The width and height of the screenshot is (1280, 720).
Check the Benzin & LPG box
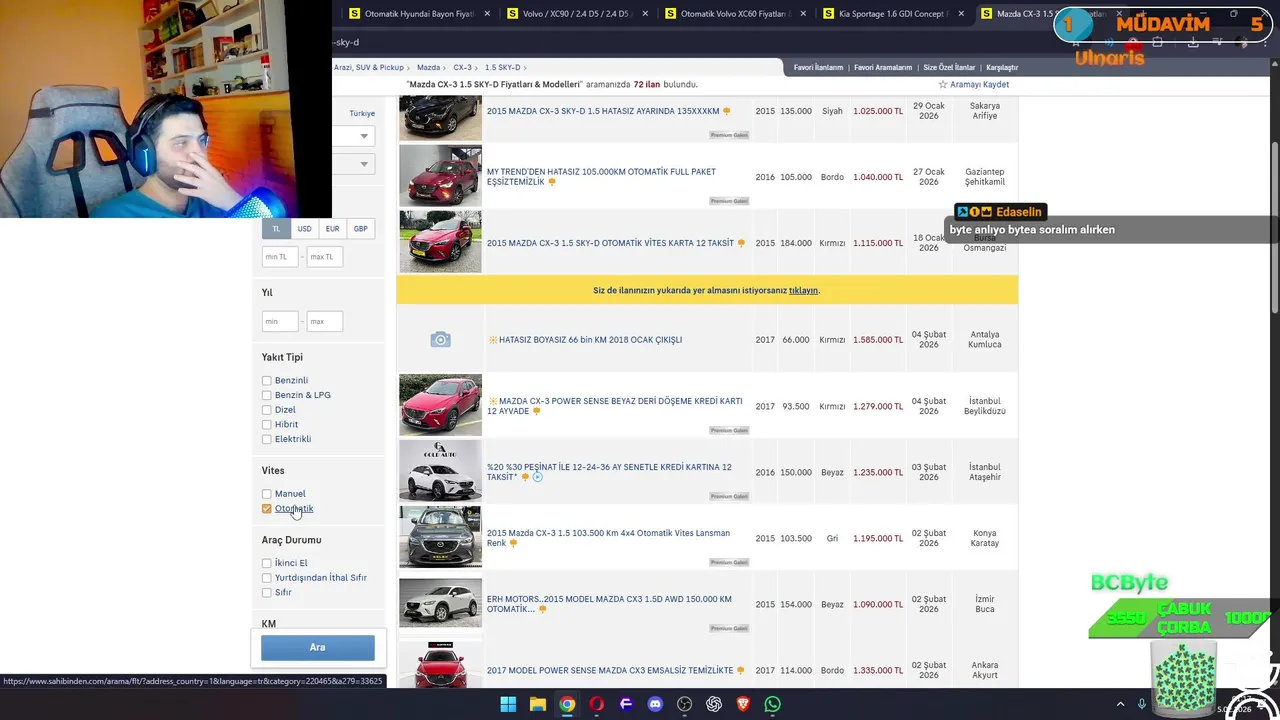click(x=267, y=395)
